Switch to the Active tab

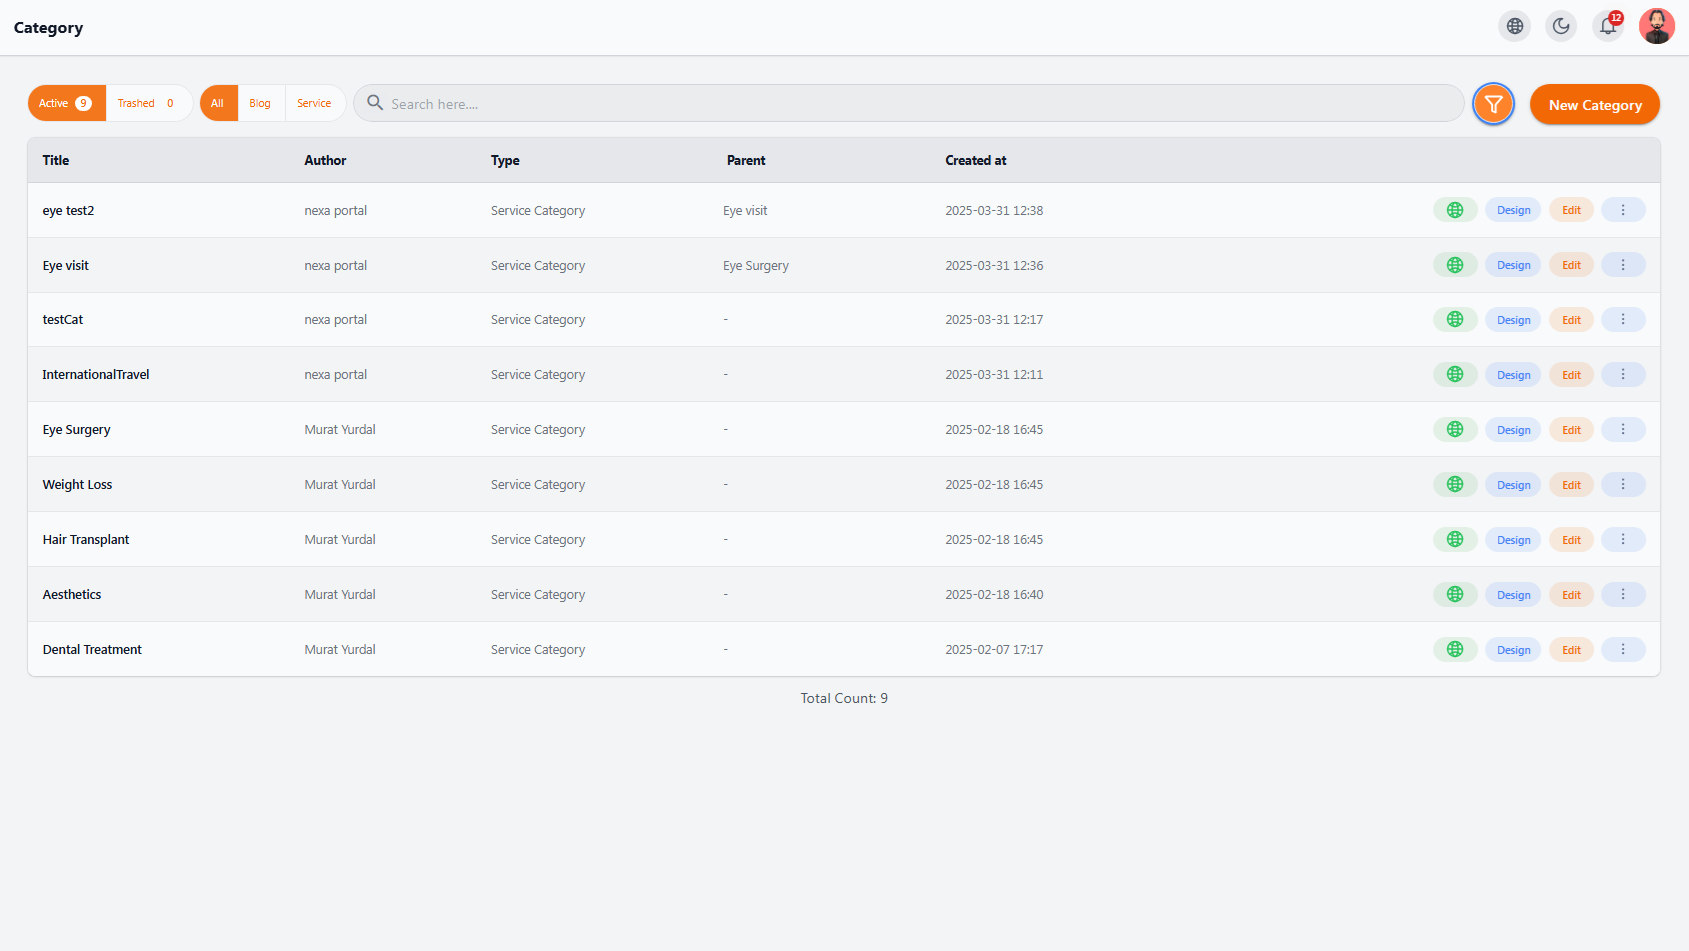pyautogui.click(x=66, y=103)
